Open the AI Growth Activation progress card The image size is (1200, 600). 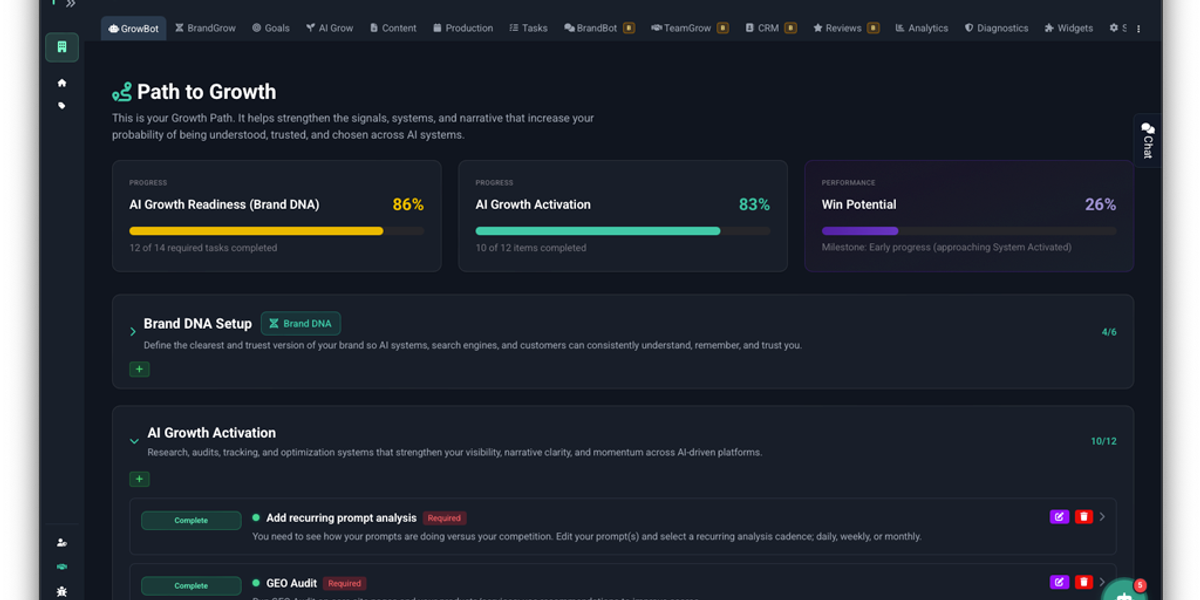(x=623, y=216)
